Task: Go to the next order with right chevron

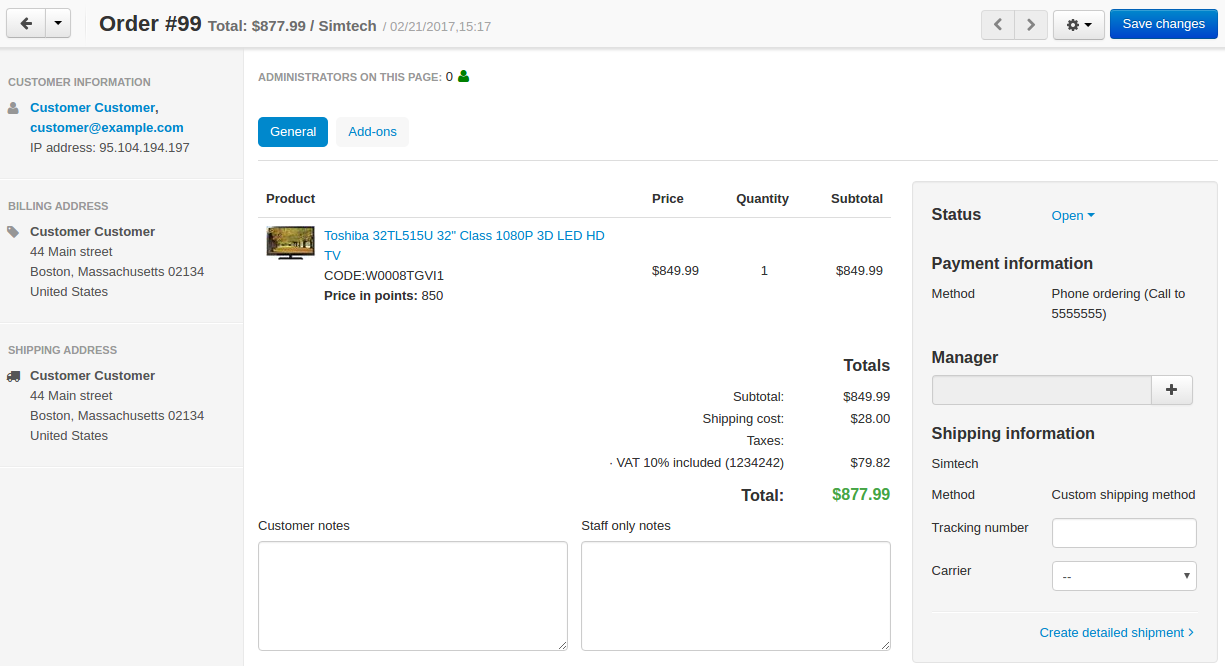Action: pos(1031,25)
